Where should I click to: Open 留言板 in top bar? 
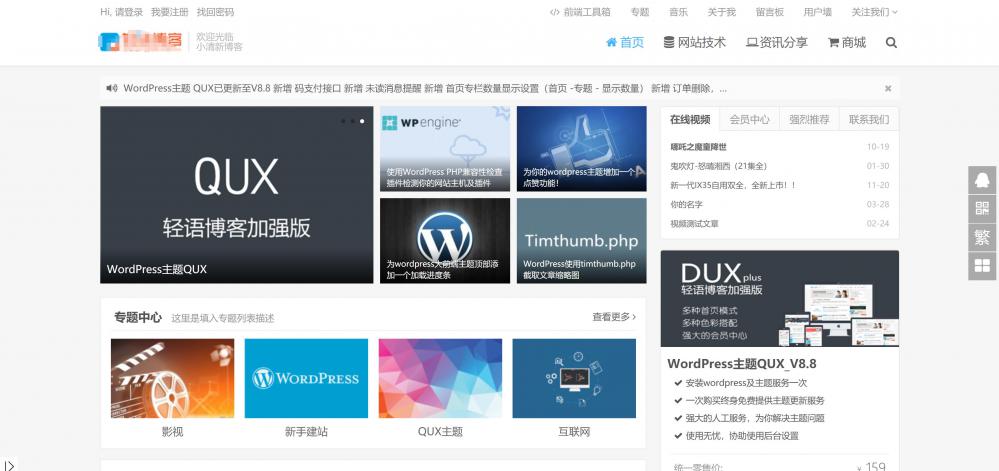[770, 12]
